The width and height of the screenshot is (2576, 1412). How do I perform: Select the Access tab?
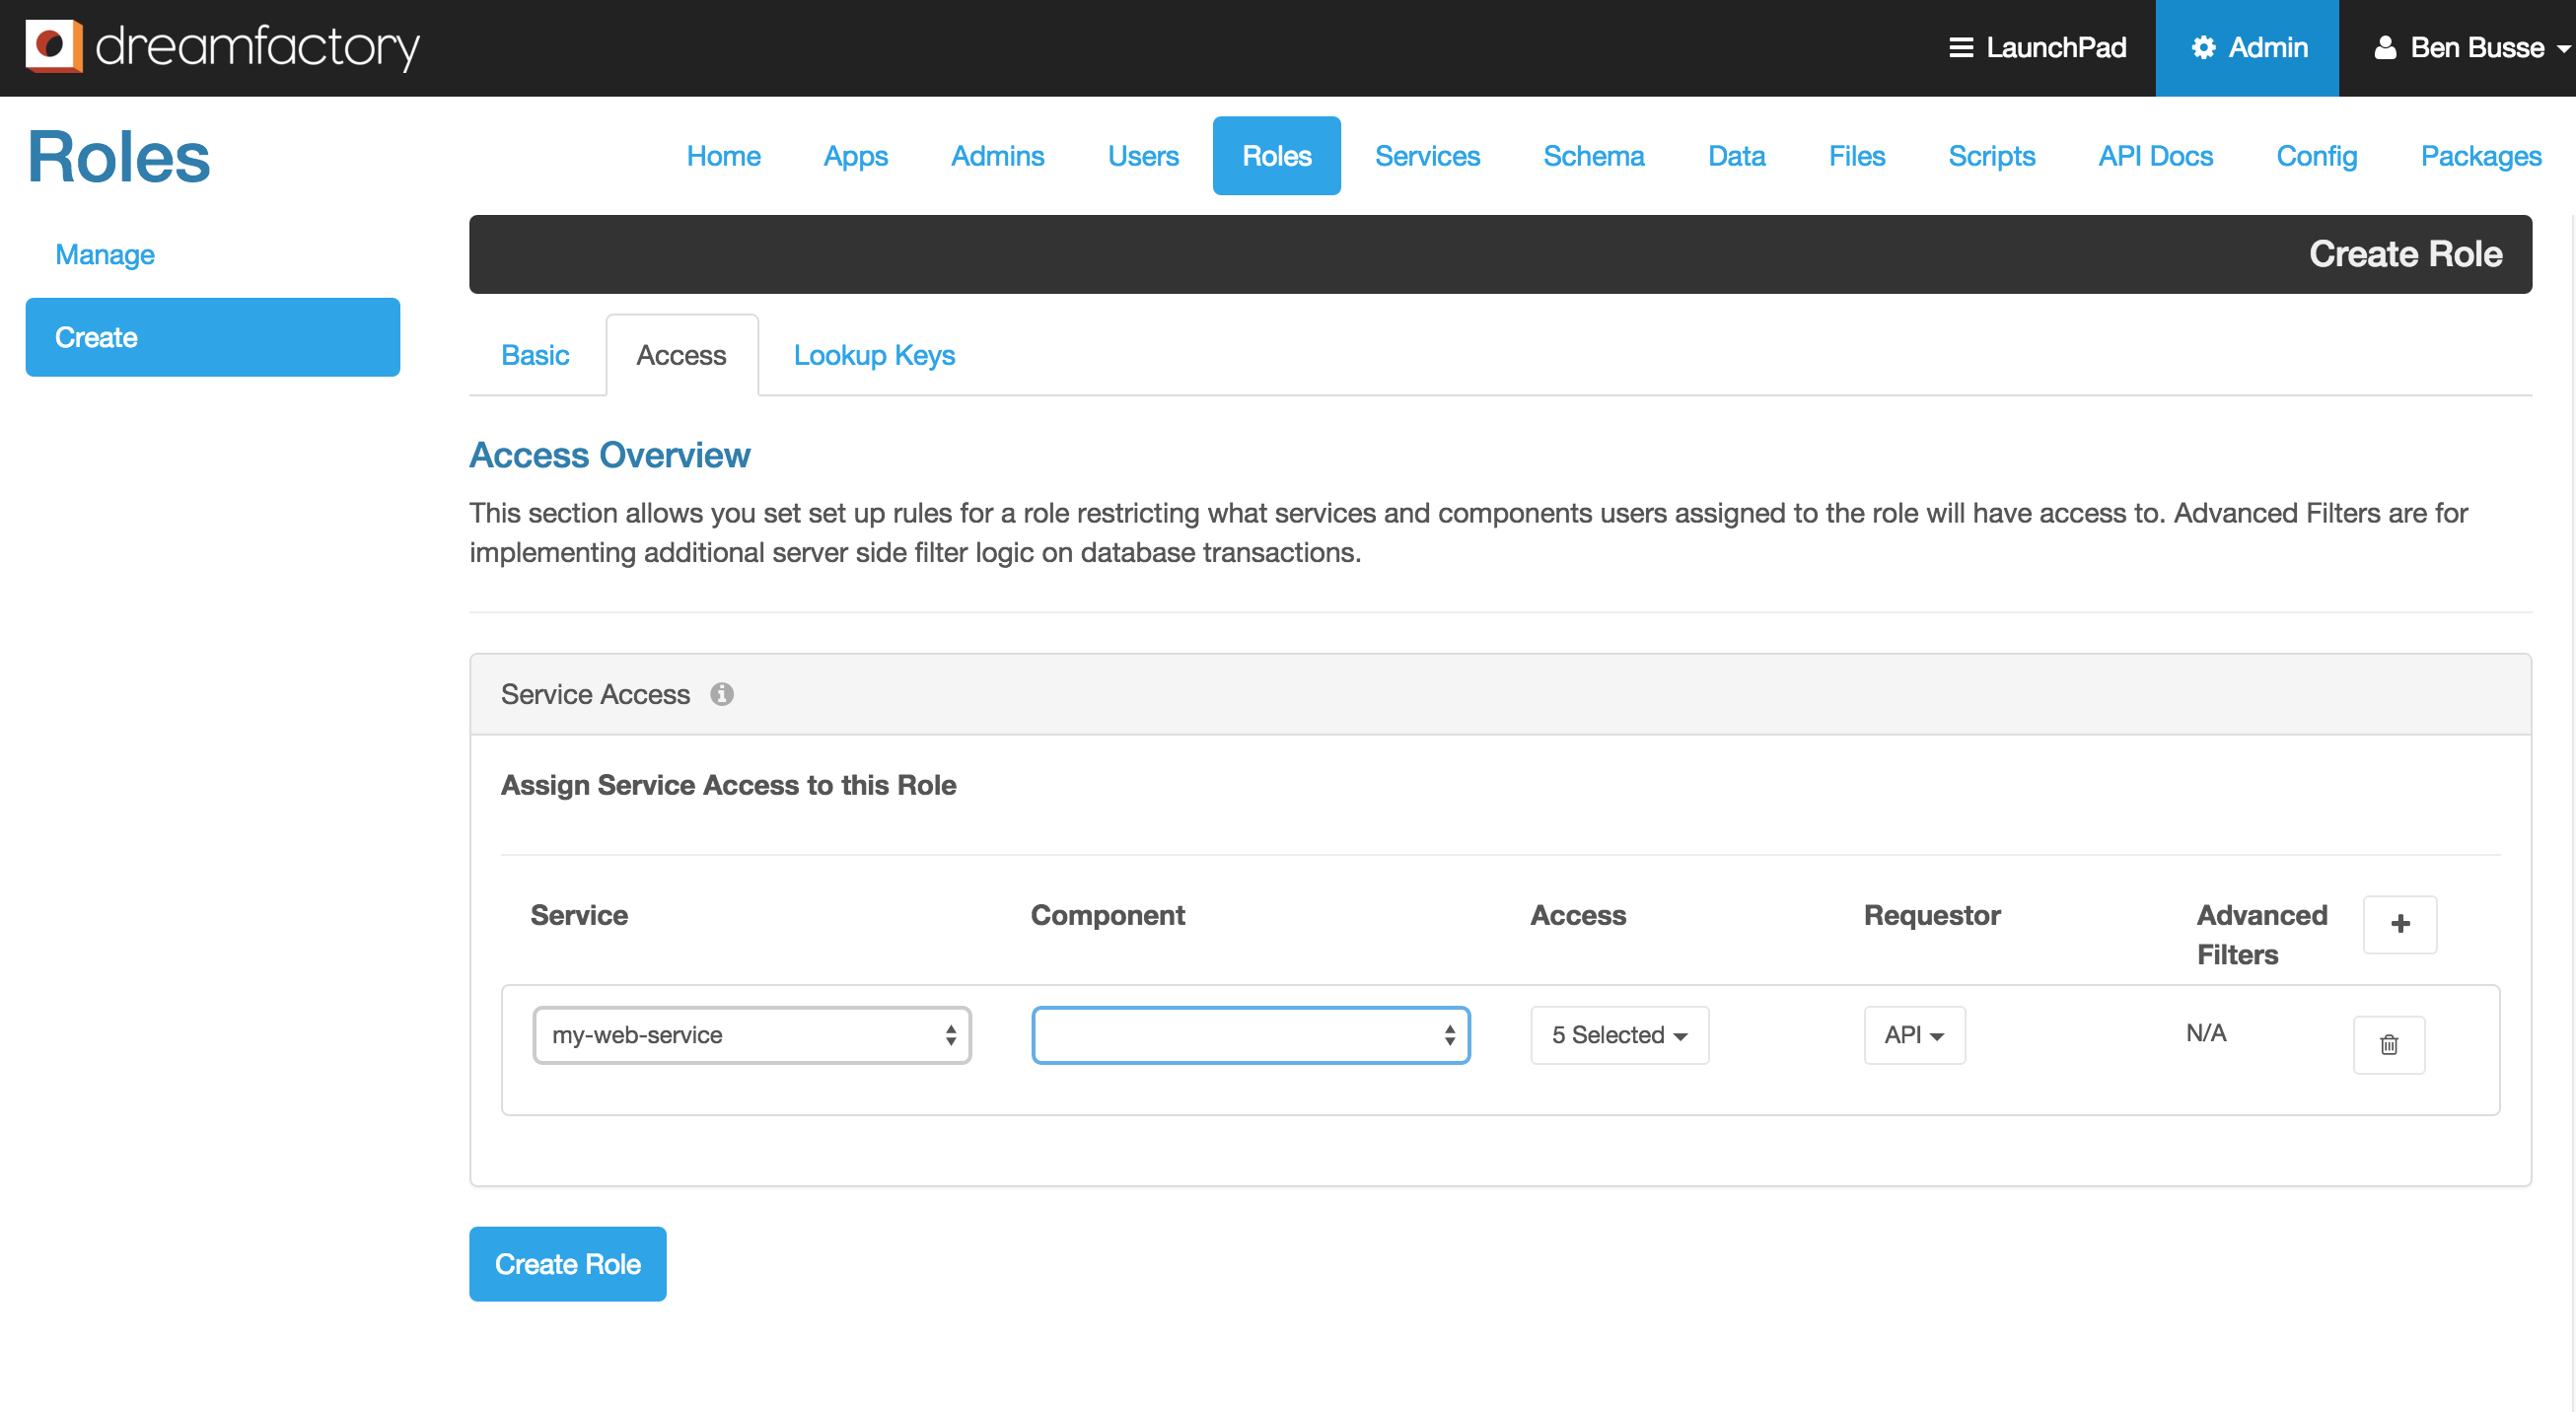(x=681, y=355)
